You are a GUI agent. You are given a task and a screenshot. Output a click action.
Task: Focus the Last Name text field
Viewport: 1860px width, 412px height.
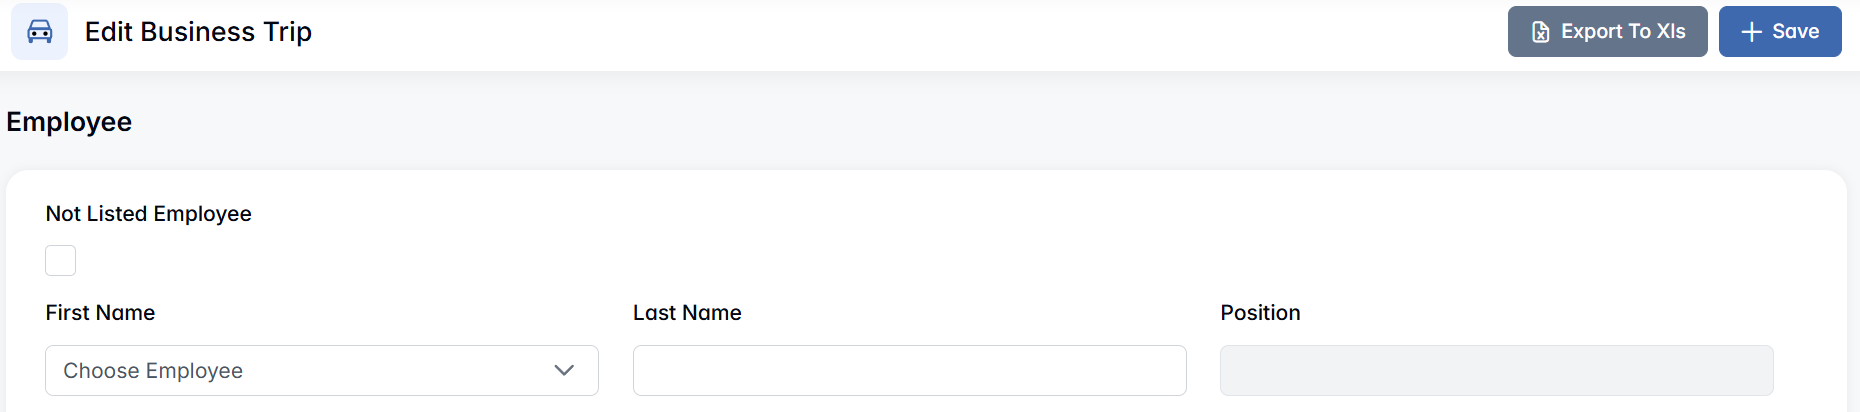[x=909, y=371]
